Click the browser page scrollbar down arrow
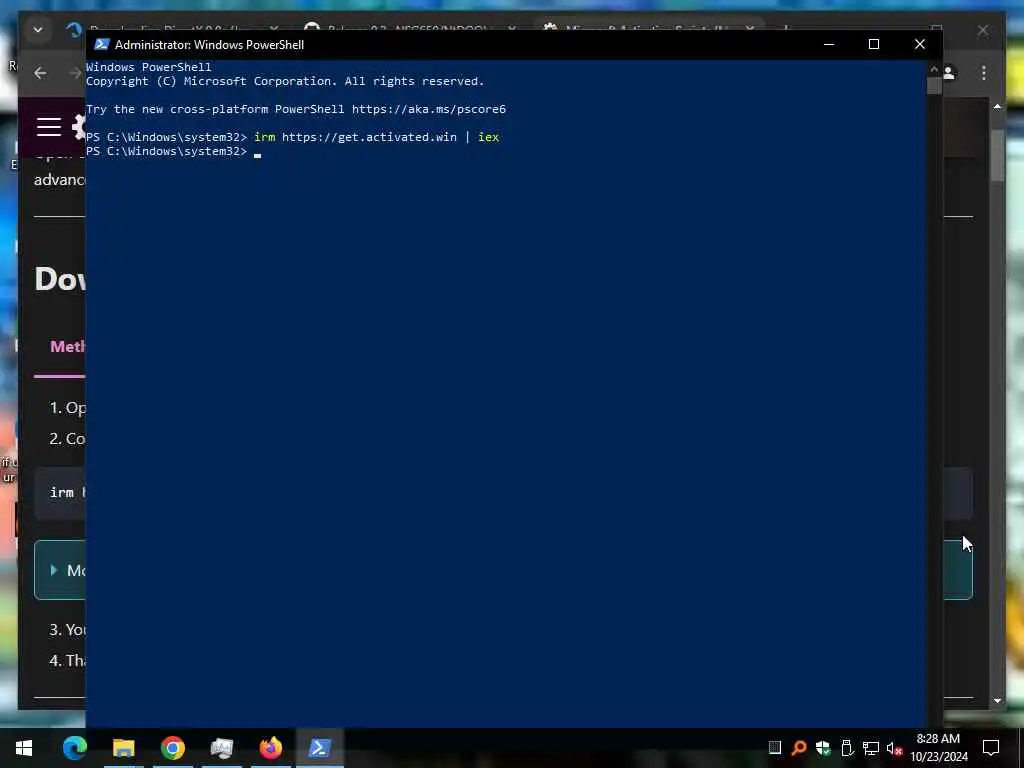This screenshot has height=768, width=1024. pos(997,701)
